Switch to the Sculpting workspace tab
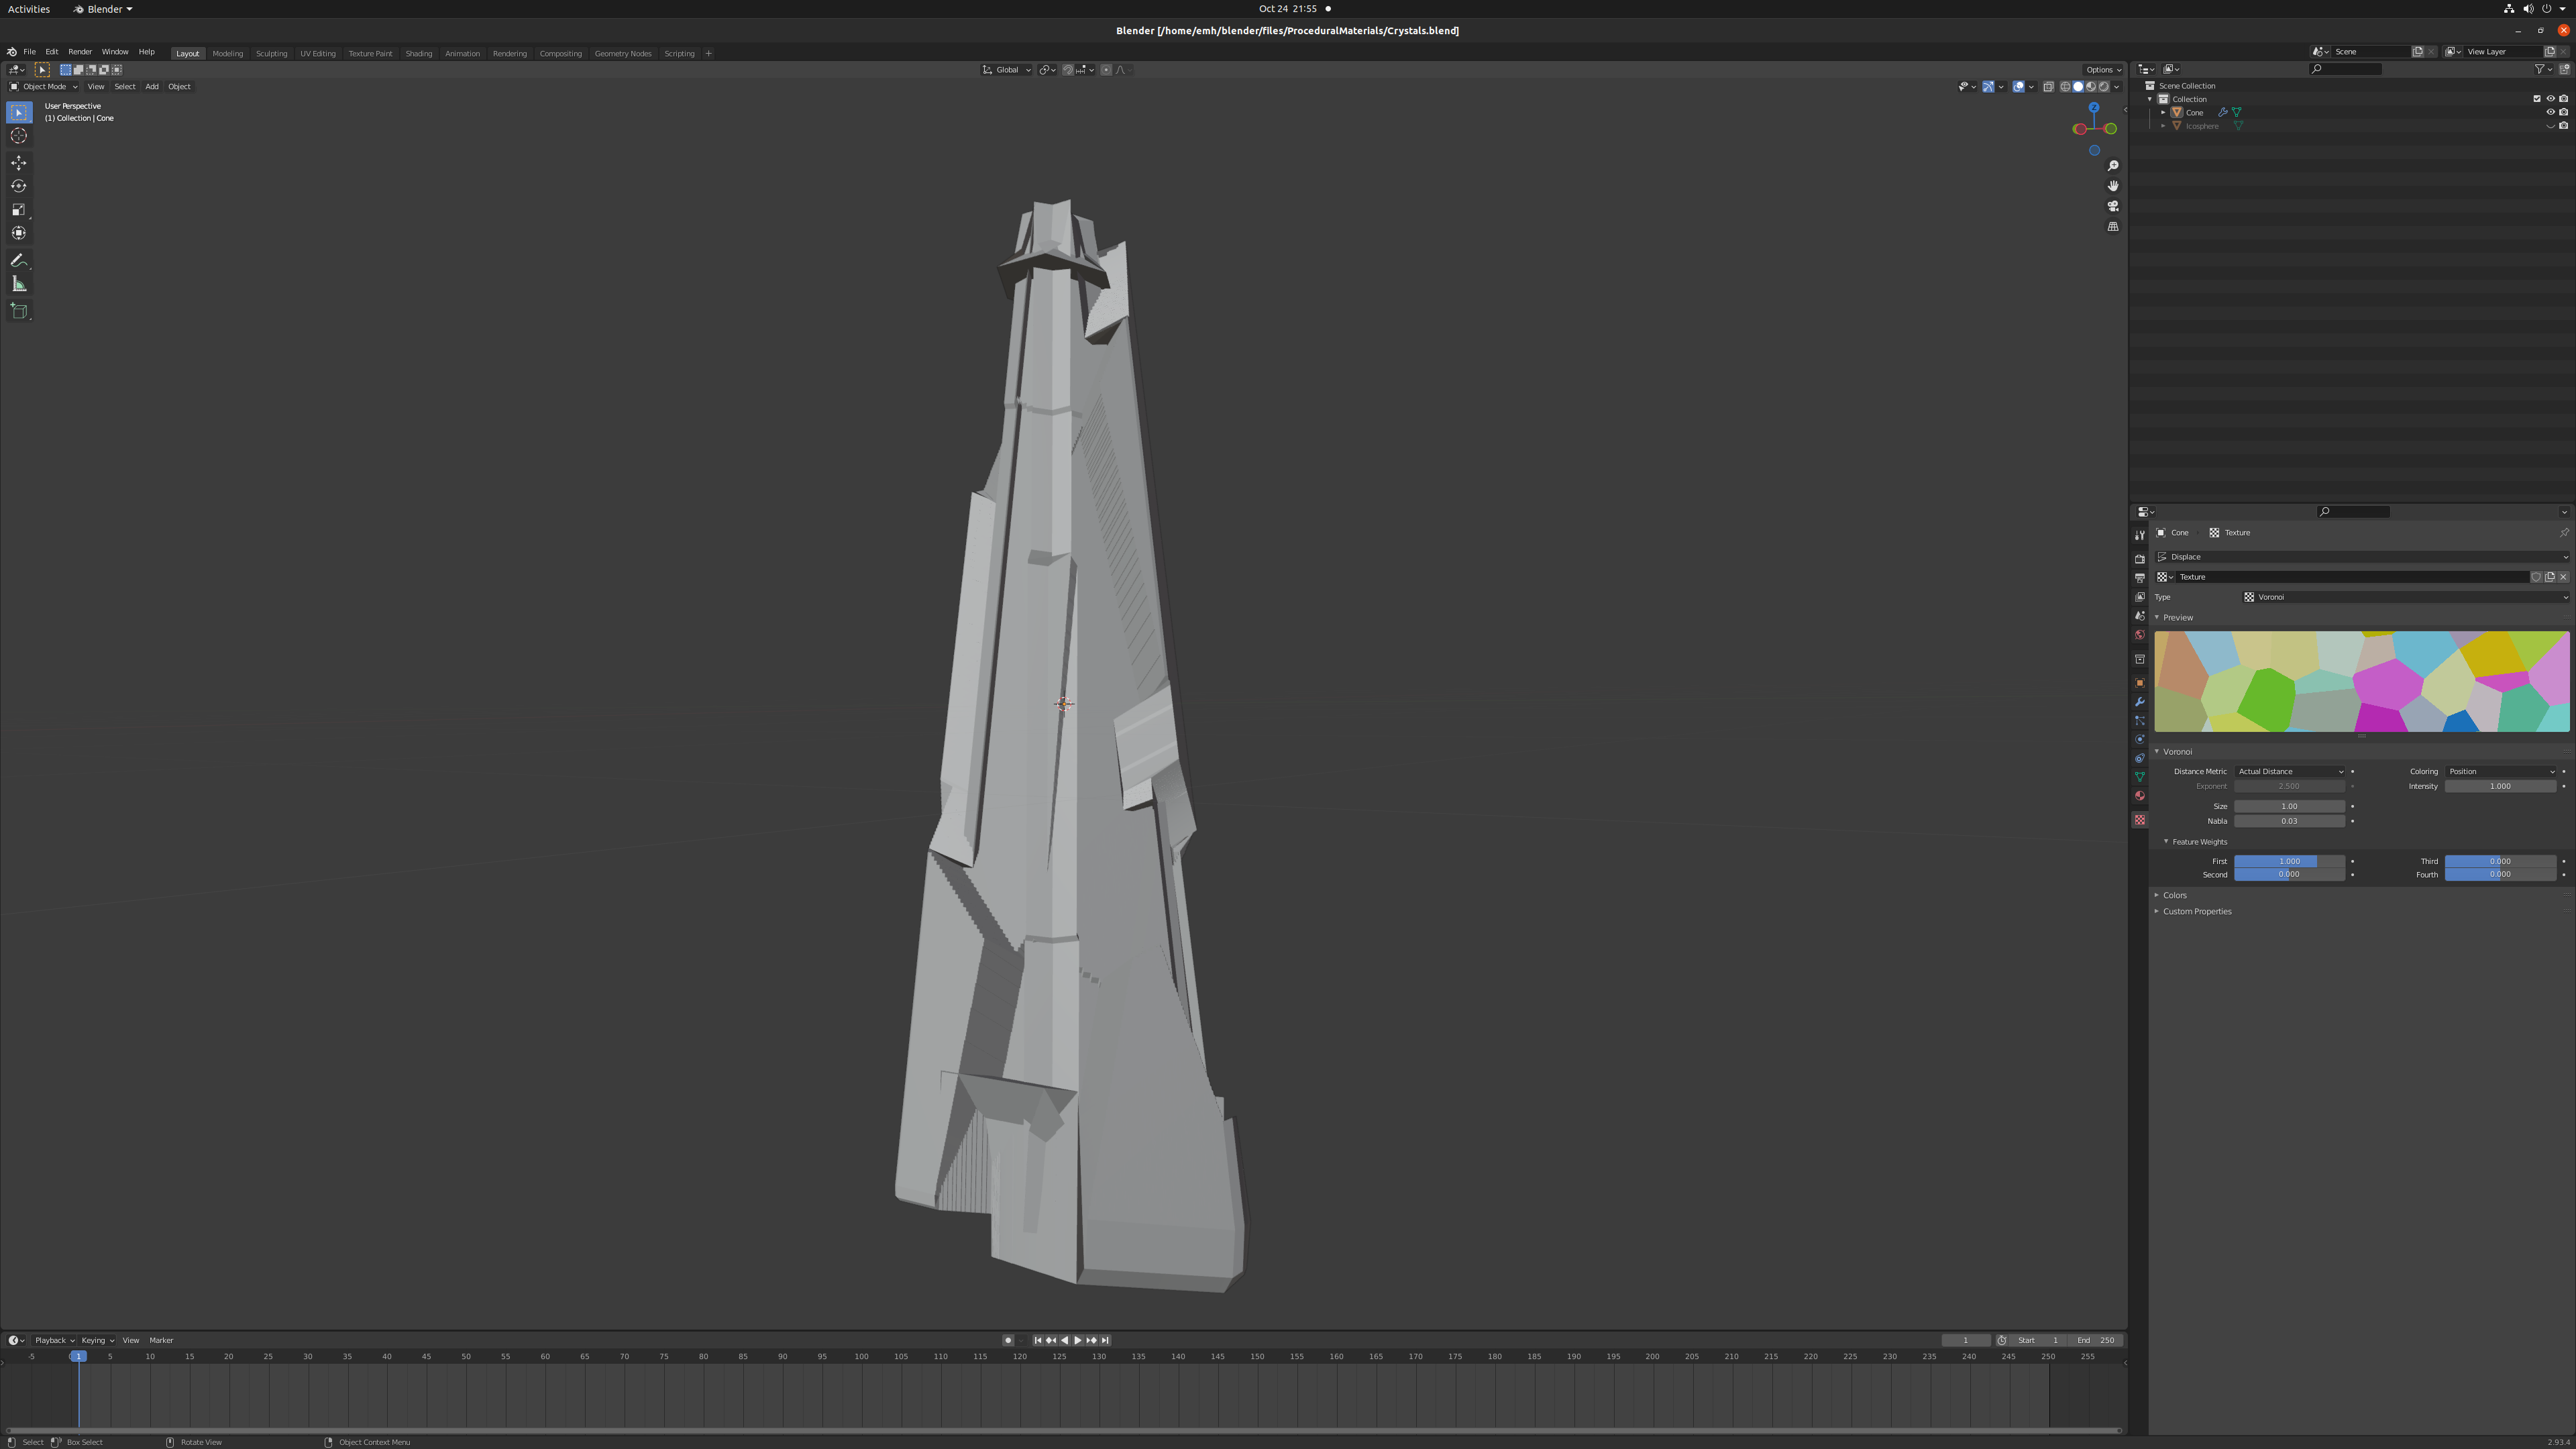This screenshot has height=1449, width=2576. (x=271, y=54)
